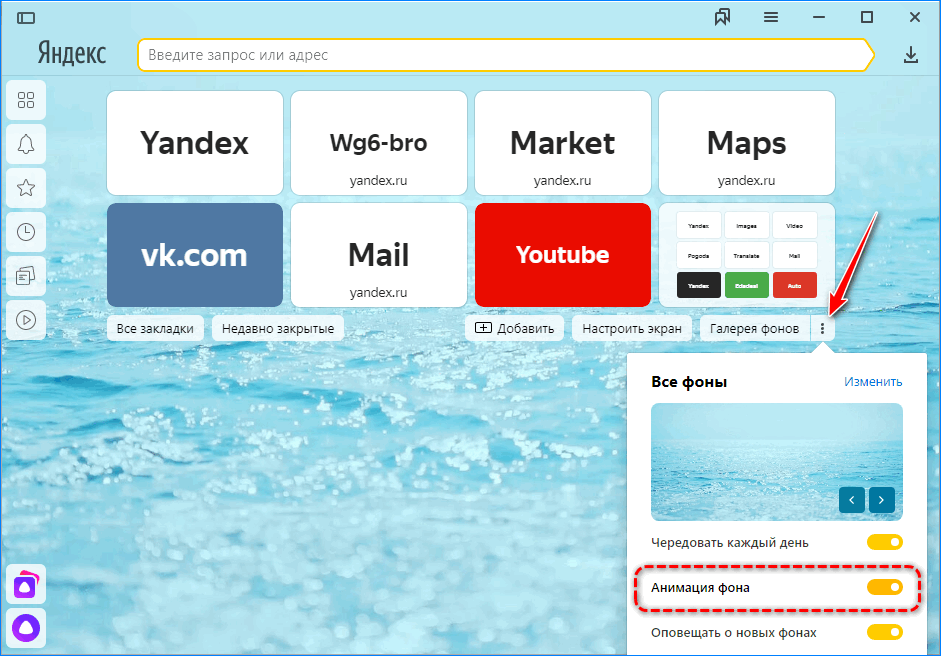This screenshot has height=656, width=941.
Task: Toggle the side panel icon in title bar
Action: point(26,17)
